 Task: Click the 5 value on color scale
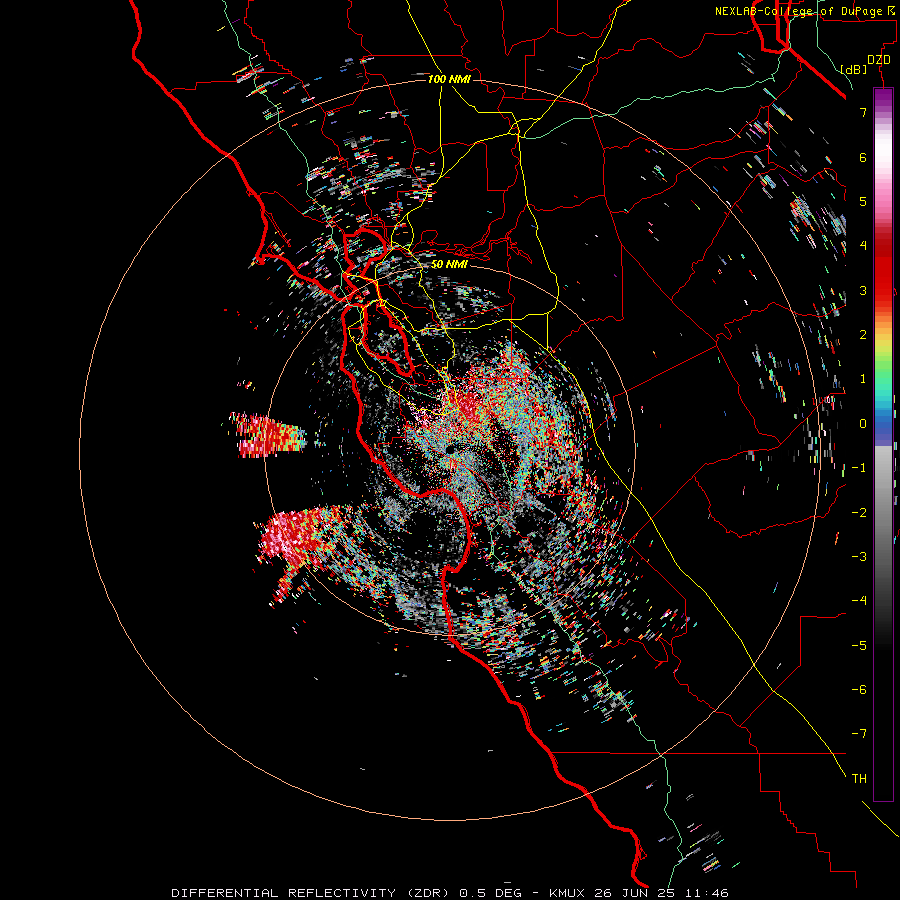(863, 201)
